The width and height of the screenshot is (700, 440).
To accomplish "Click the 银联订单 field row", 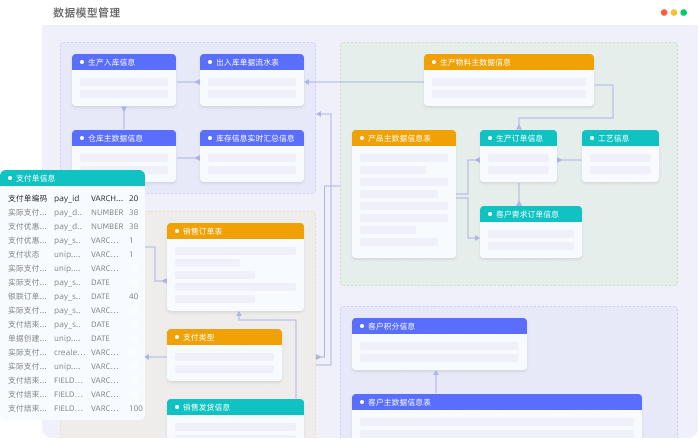I will click(x=72, y=296).
